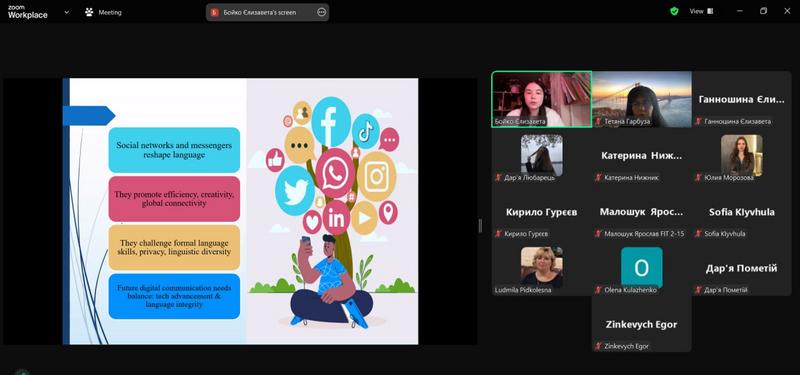The image size is (800, 375).
Task: Select Тетяна Гарбуза's video tile
Action: pos(641,99)
